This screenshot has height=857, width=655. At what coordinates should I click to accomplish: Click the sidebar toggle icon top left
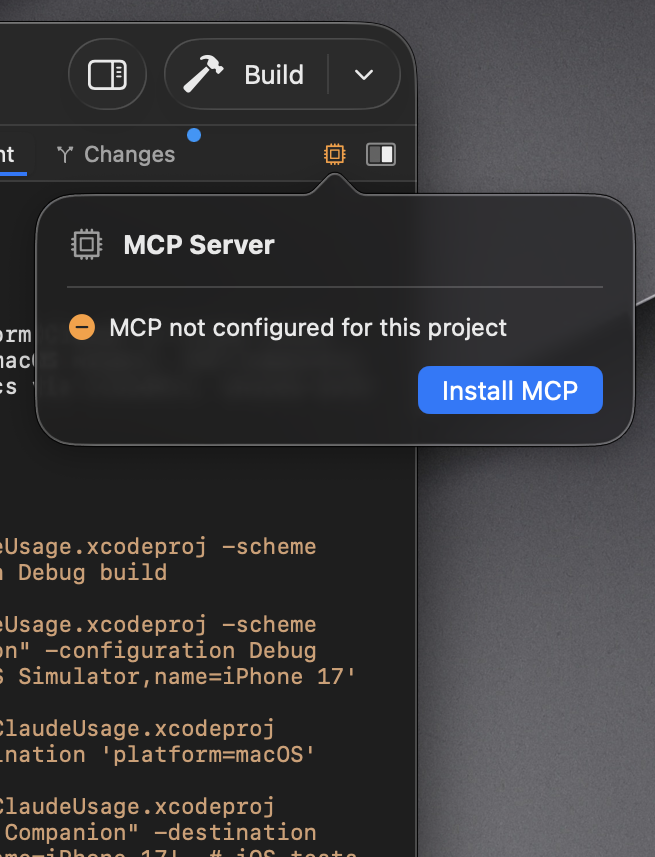click(107, 74)
